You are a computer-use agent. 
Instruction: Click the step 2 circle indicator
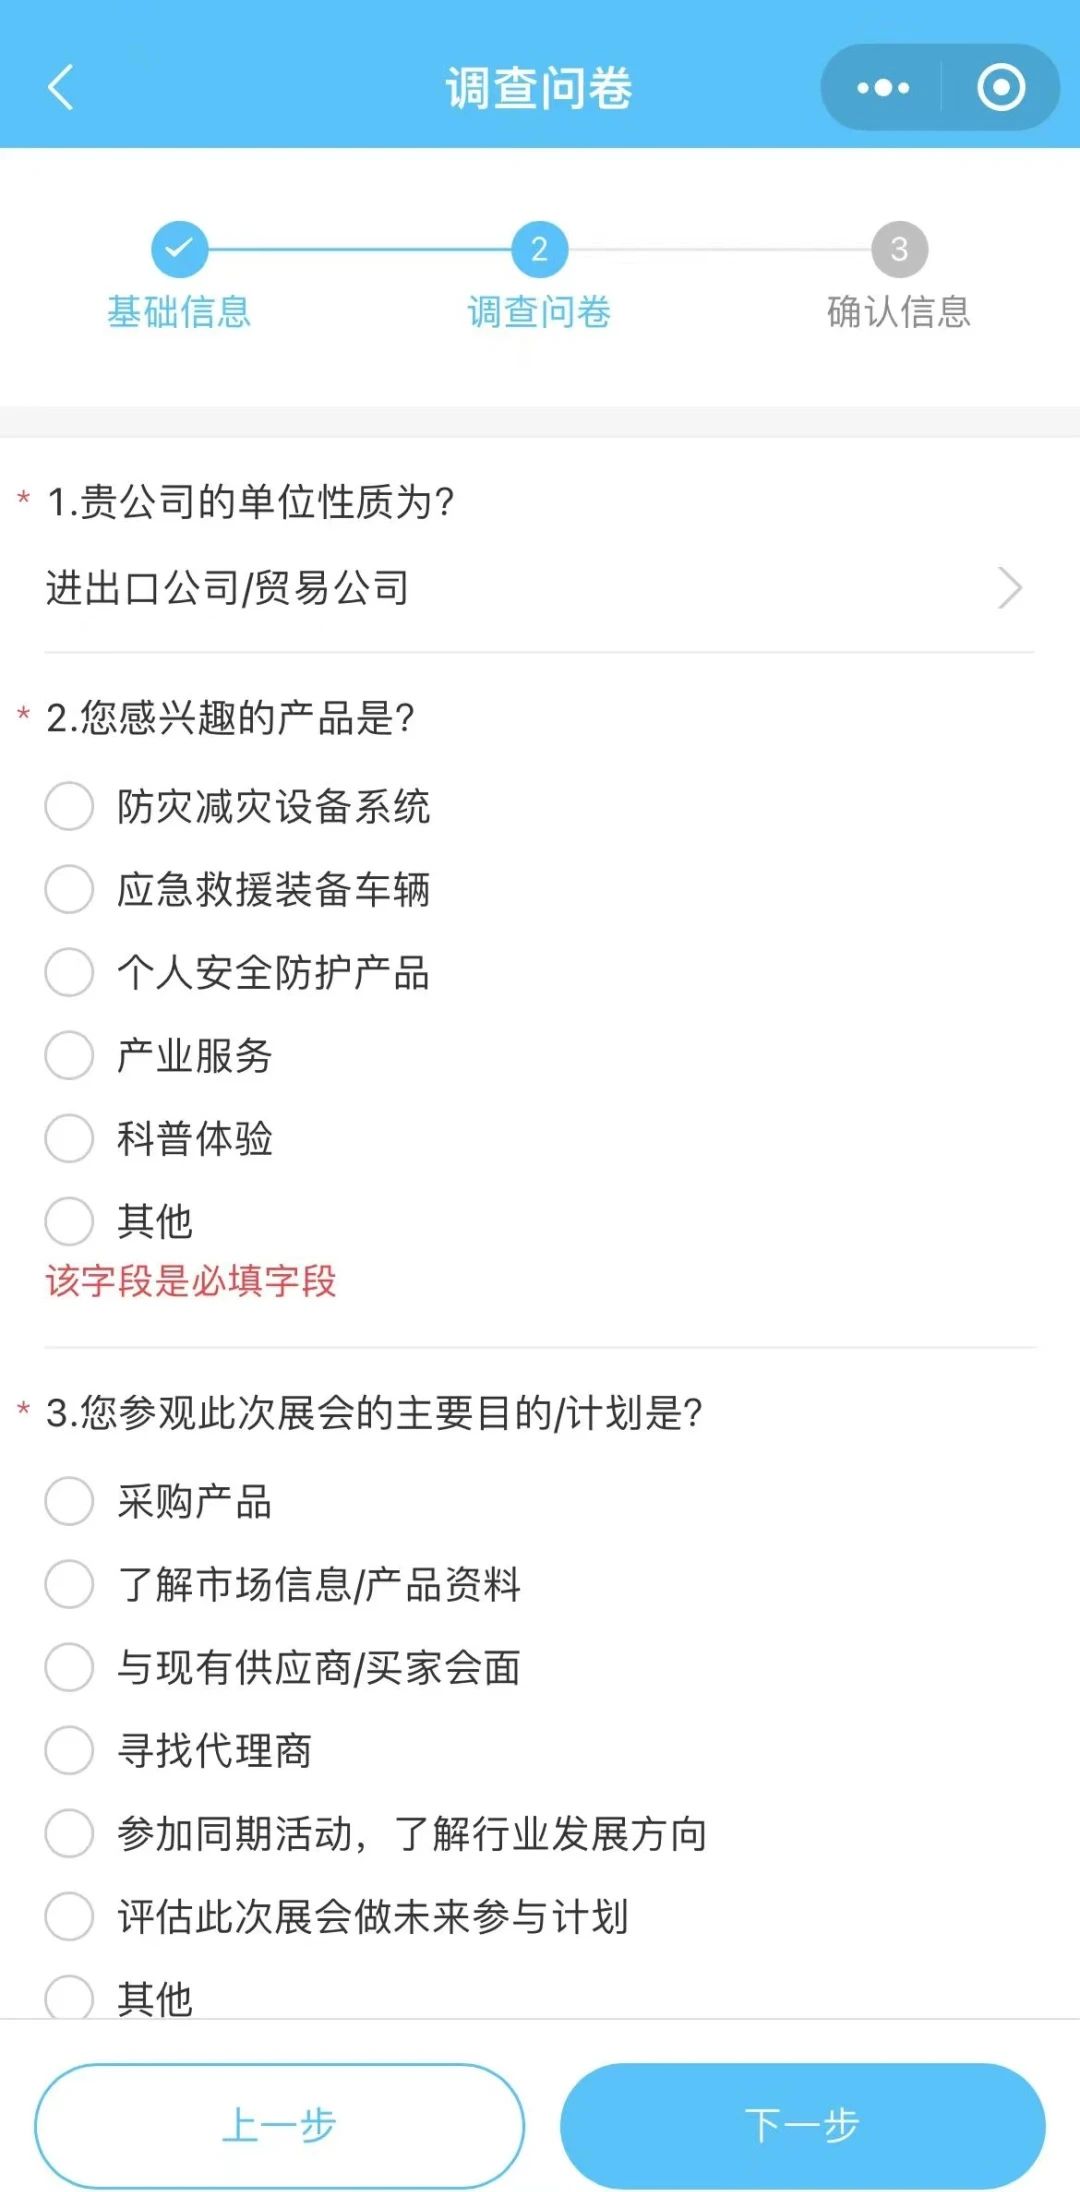point(540,249)
